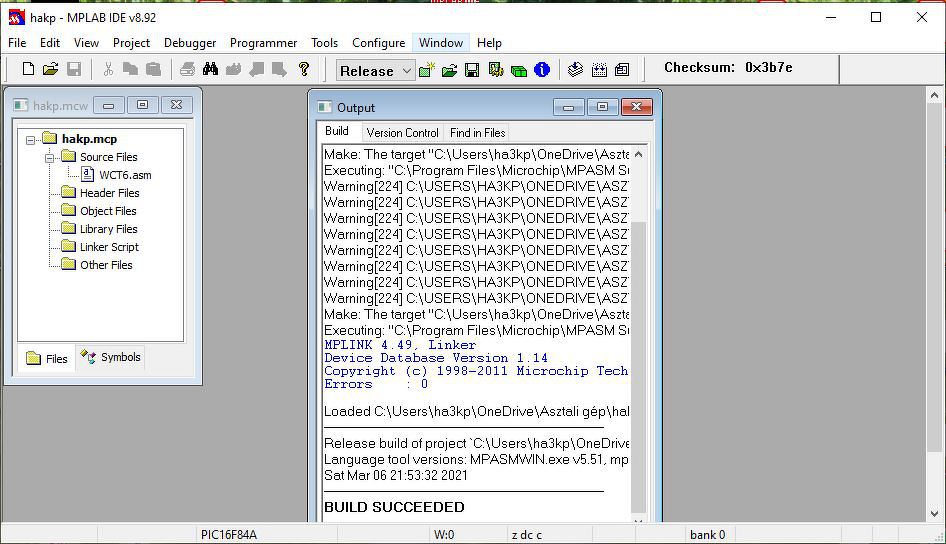
Task: Click the Checksum 0x3b7e display
Action: [728, 68]
